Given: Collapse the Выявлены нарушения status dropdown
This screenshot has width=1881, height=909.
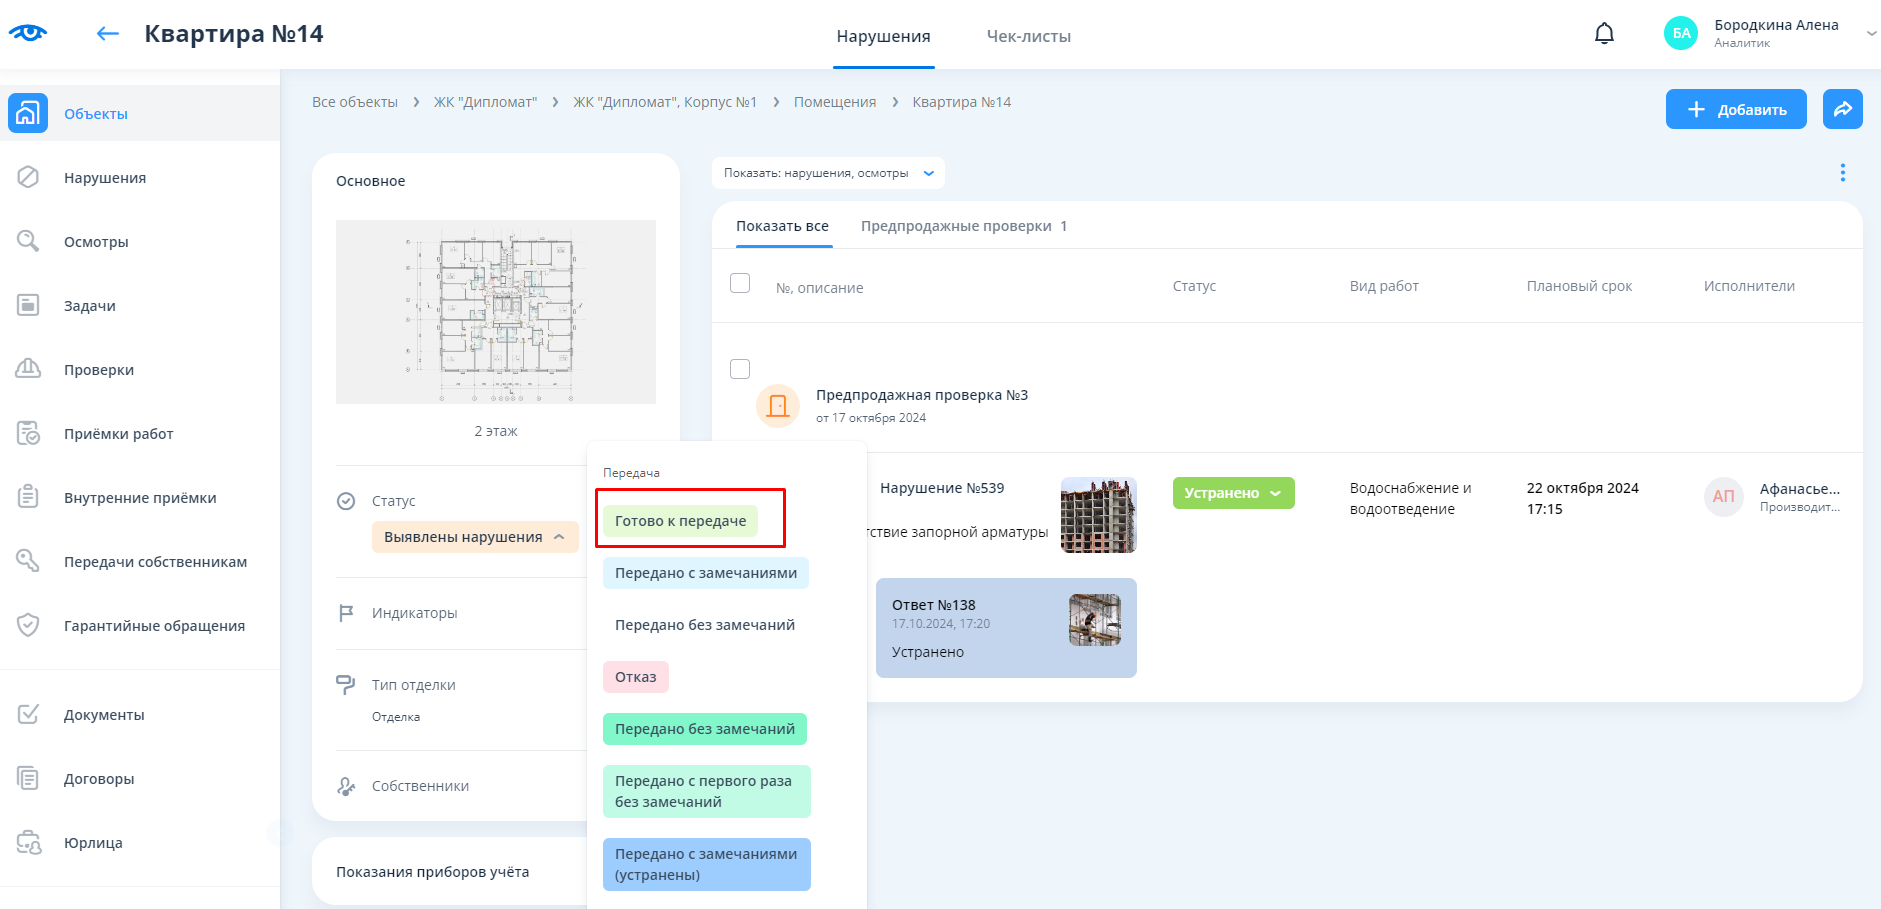Looking at the screenshot, I should click(474, 537).
